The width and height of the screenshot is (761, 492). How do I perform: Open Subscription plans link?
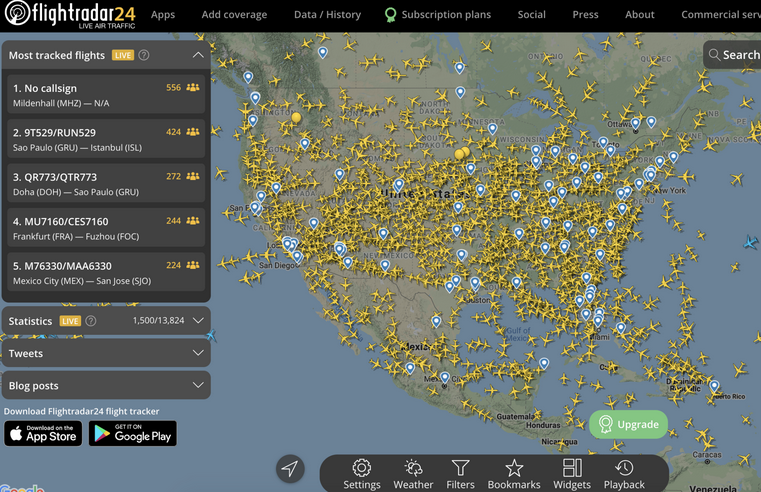point(446,15)
